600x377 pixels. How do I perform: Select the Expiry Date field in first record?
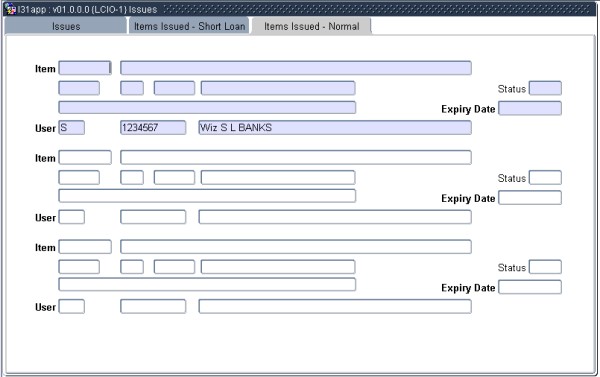point(530,108)
